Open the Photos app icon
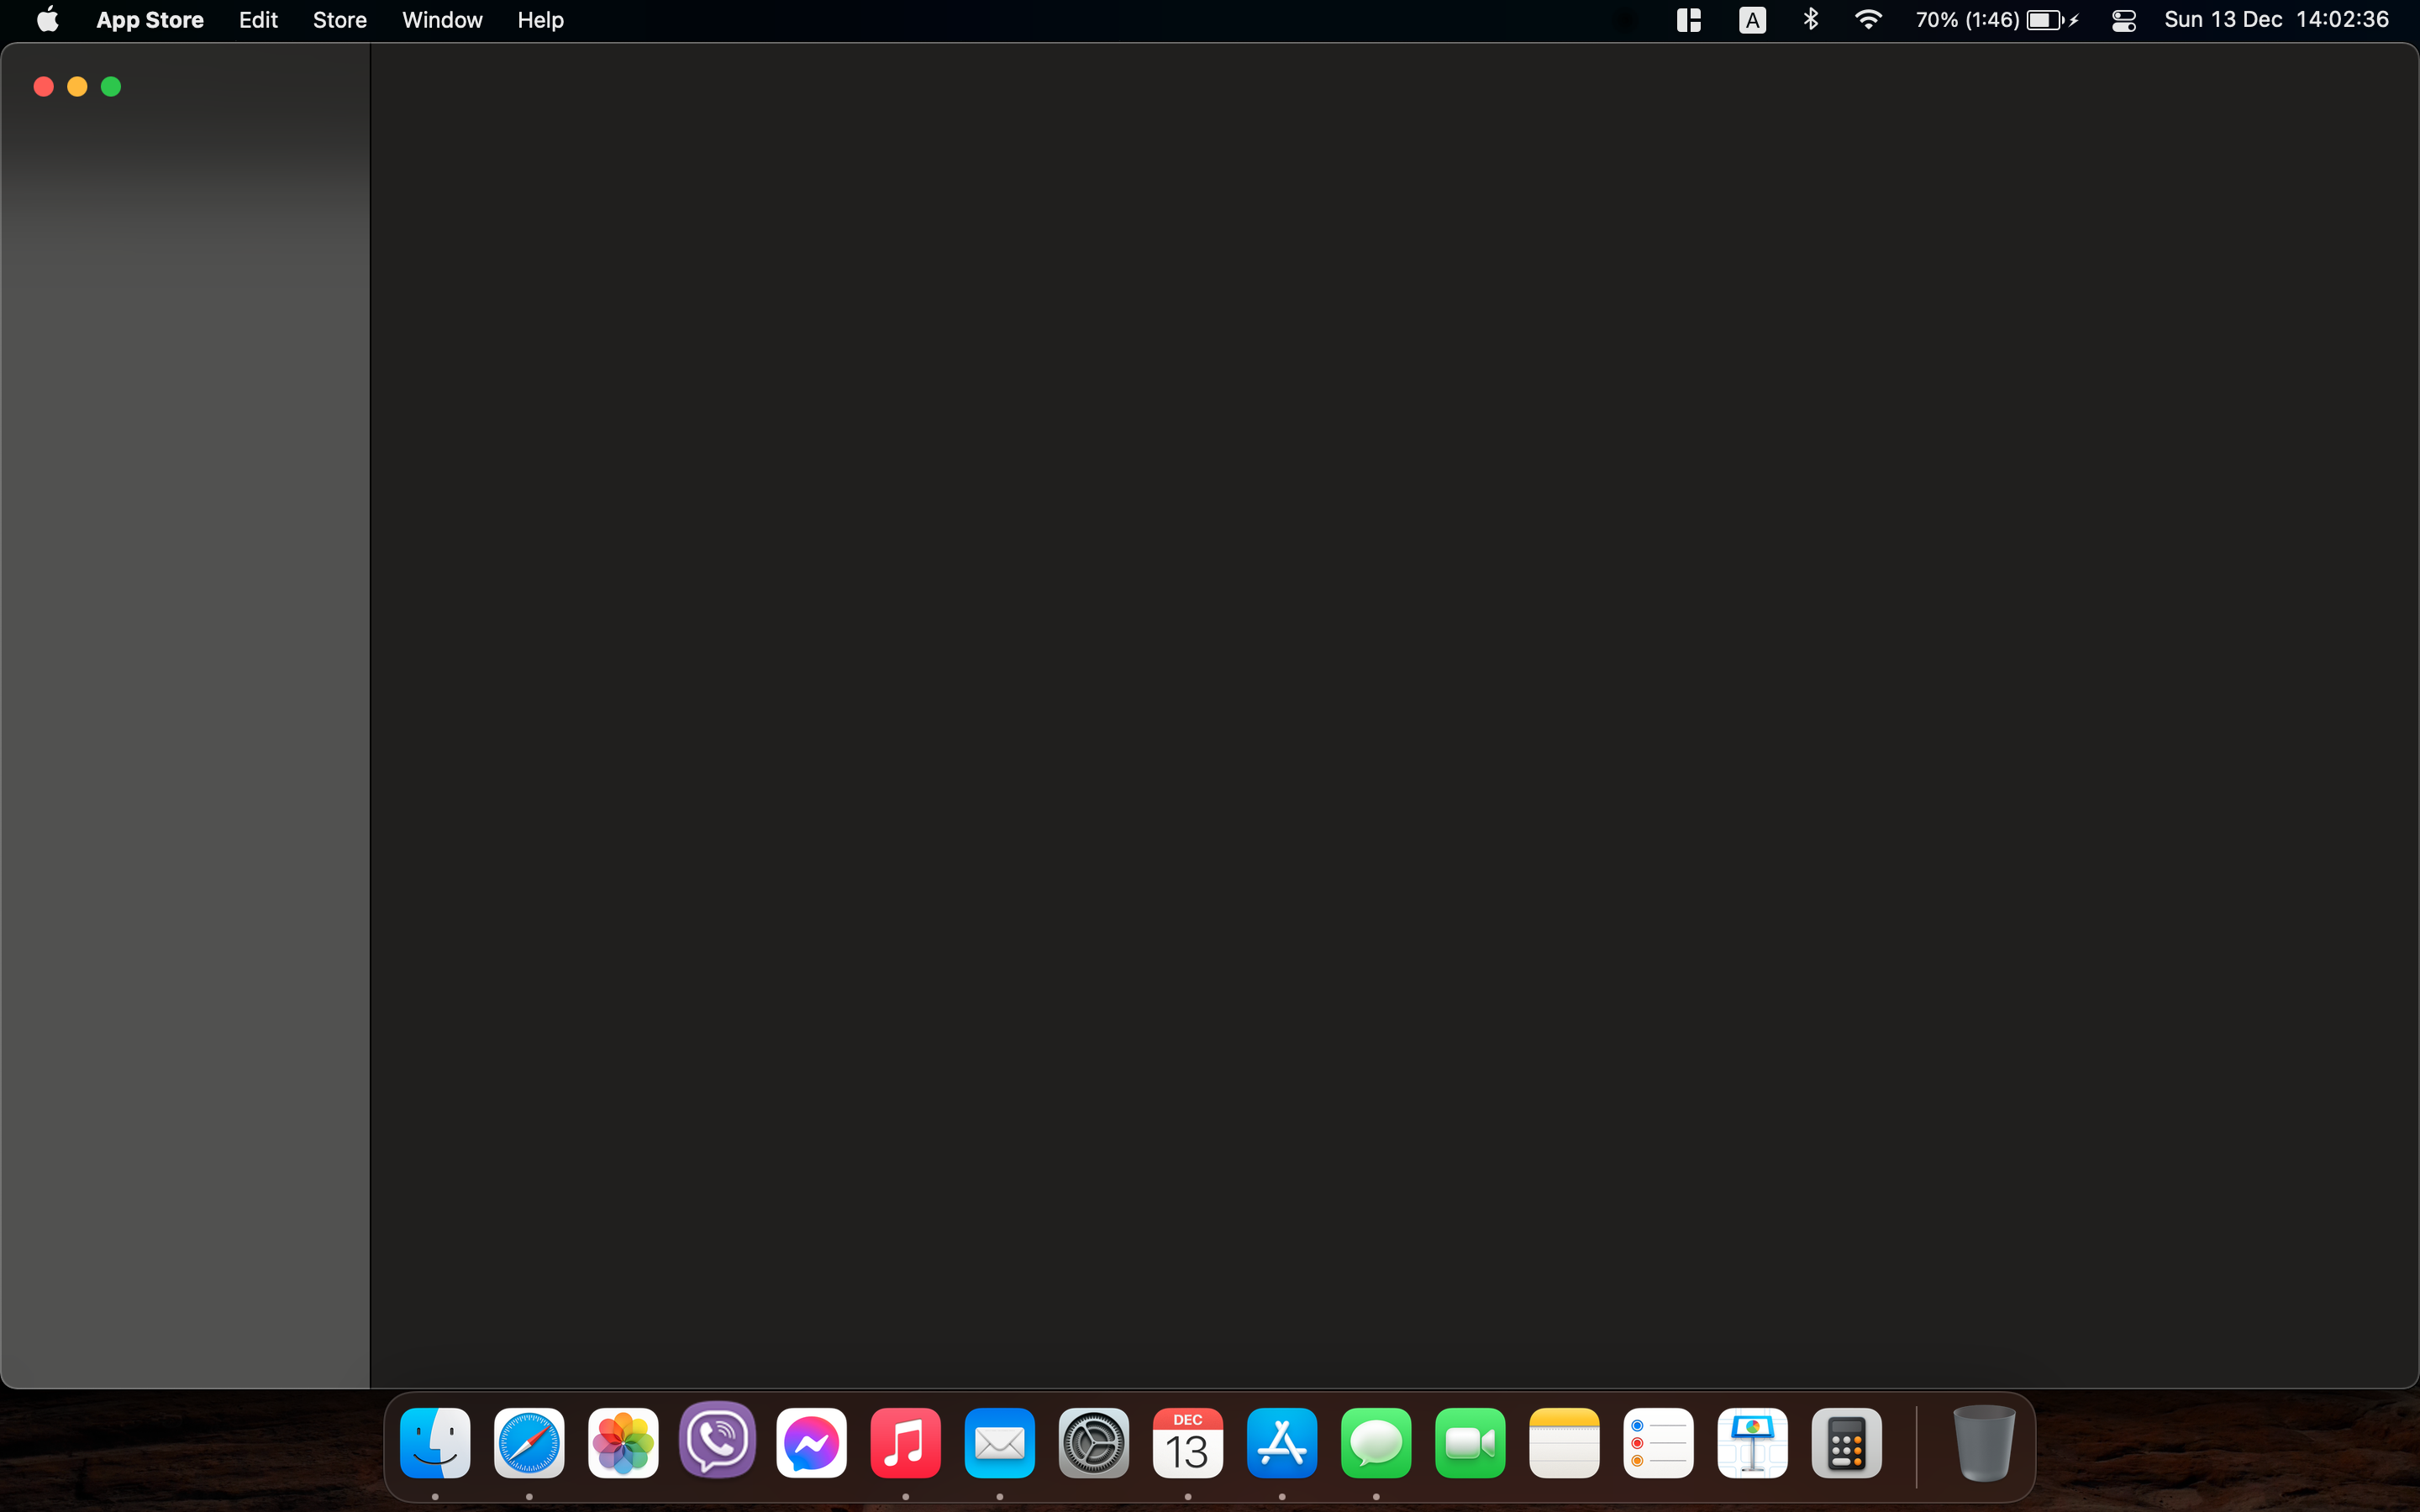The height and width of the screenshot is (1512, 2420). [x=623, y=1443]
